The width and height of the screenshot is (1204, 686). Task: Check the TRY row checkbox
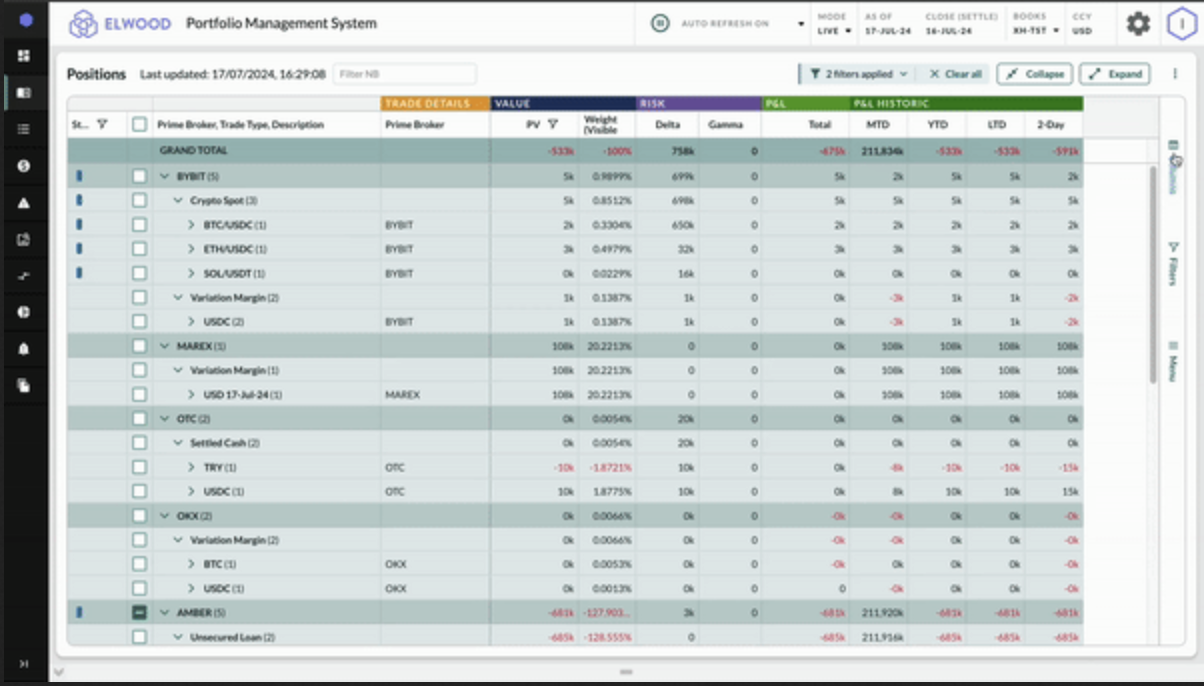pyautogui.click(x=139, y=467)
